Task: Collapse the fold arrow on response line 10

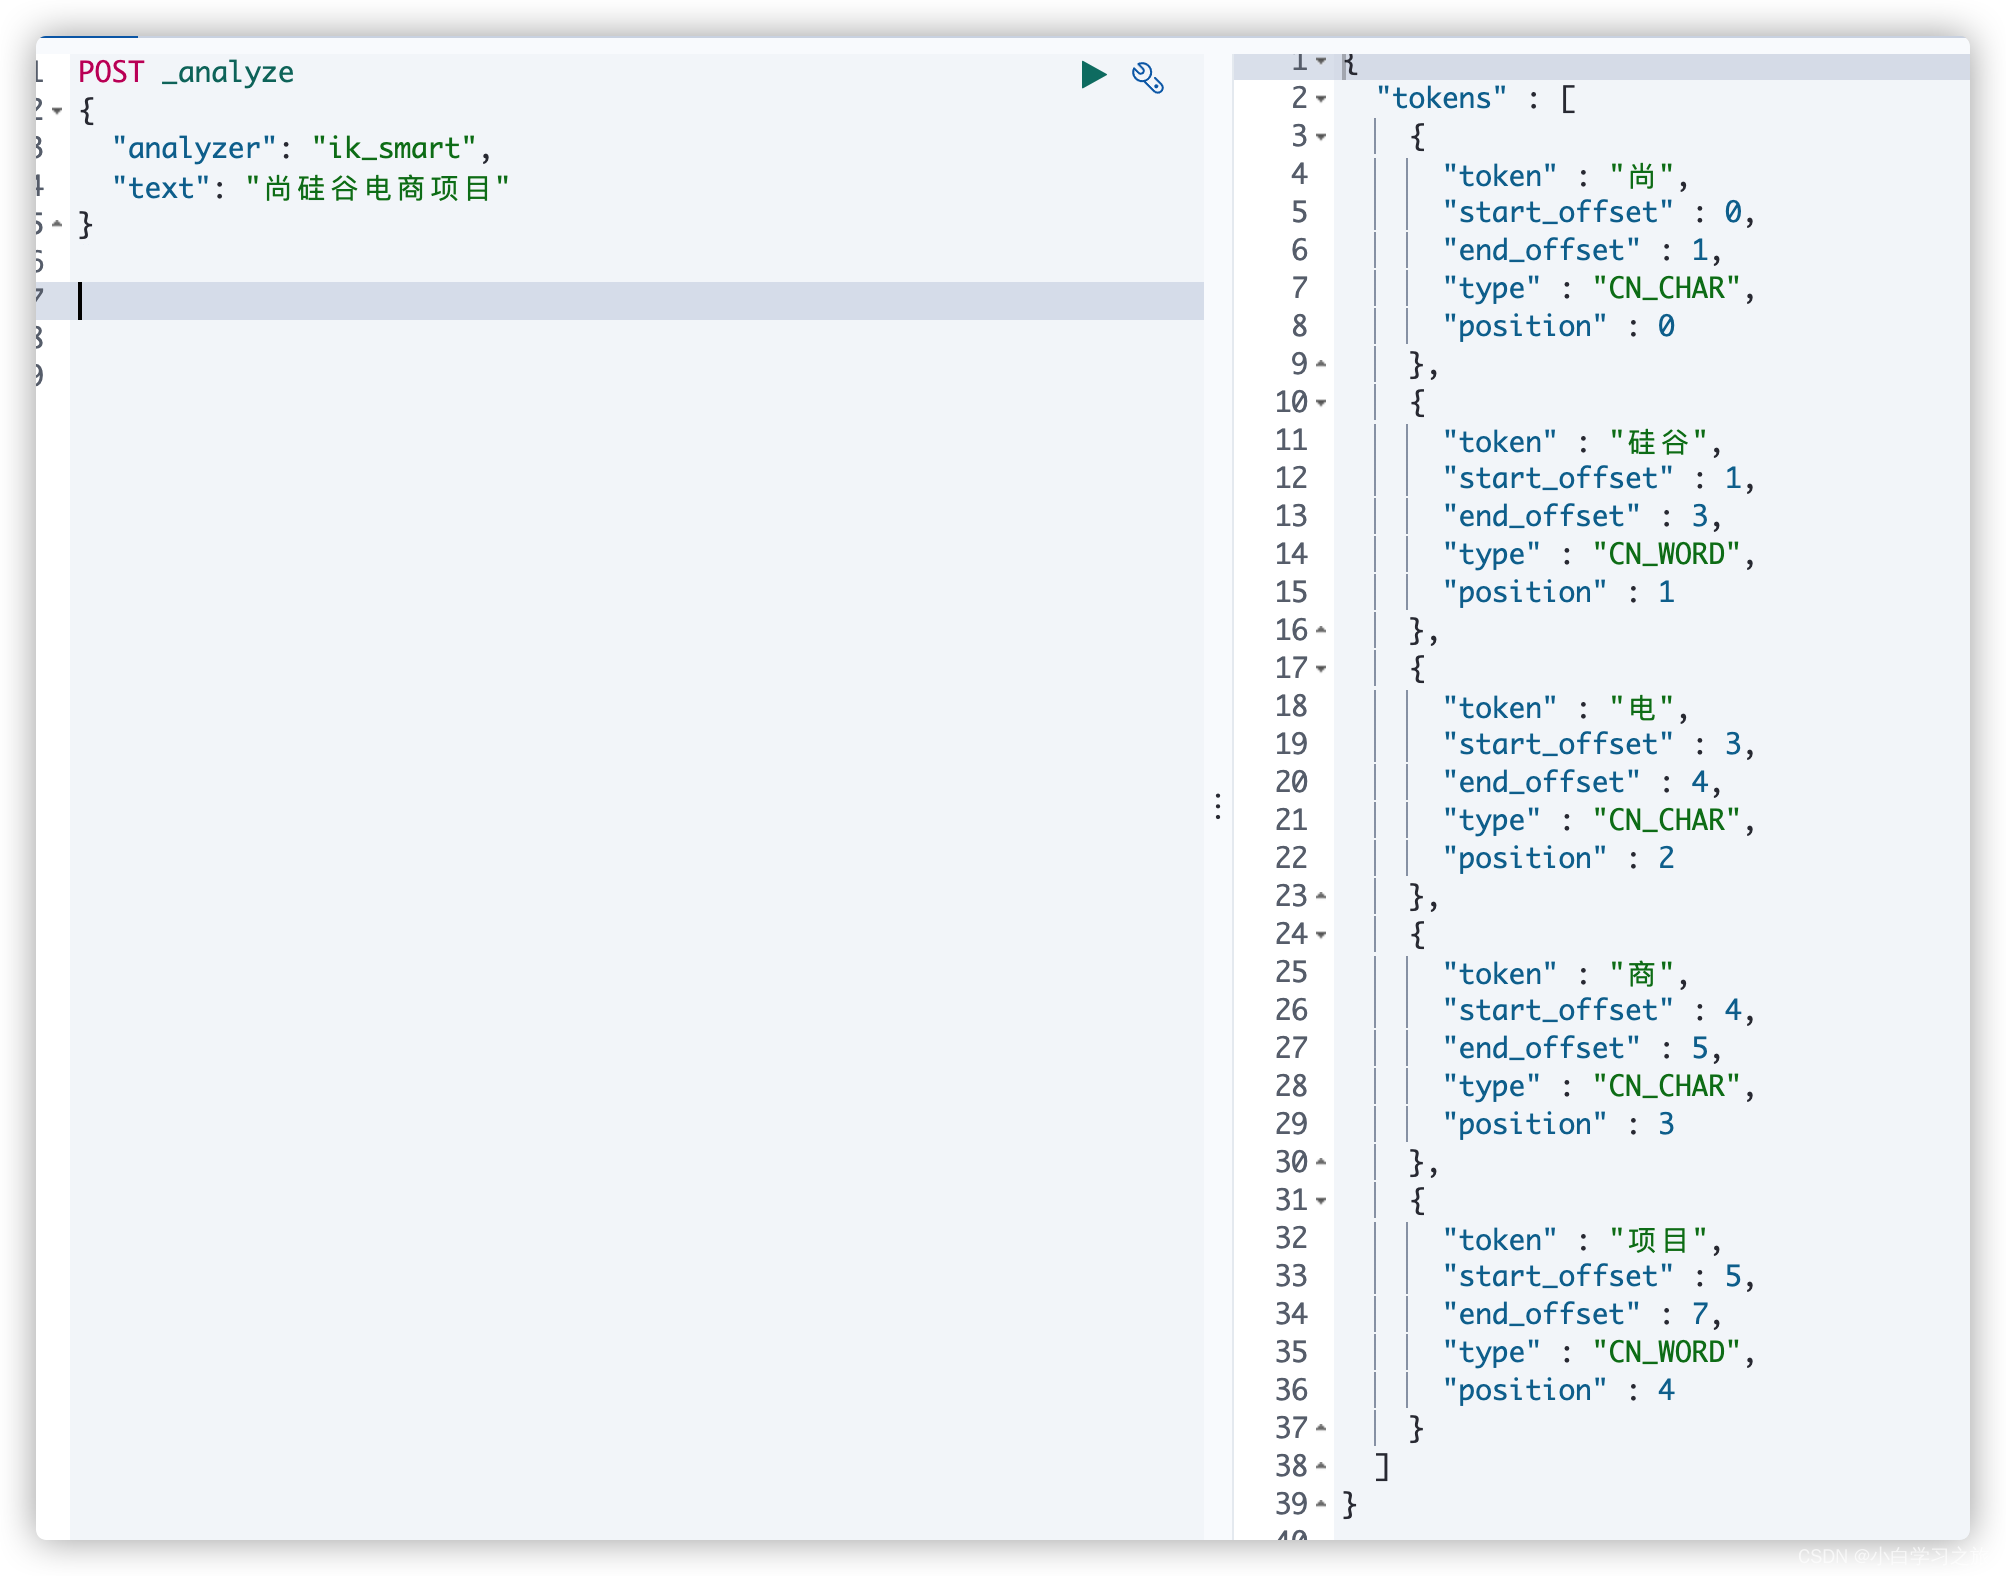Action: [1321, 403]
